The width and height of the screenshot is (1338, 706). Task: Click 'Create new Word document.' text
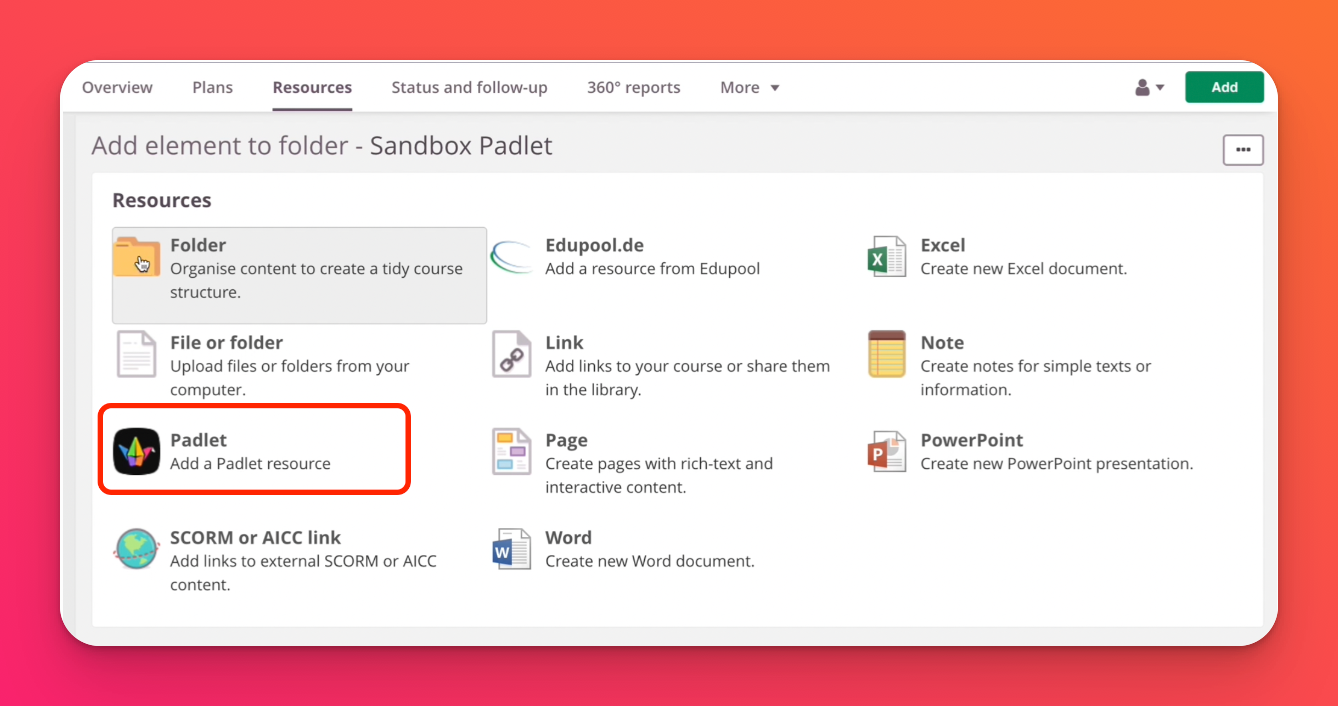[650, 561]
